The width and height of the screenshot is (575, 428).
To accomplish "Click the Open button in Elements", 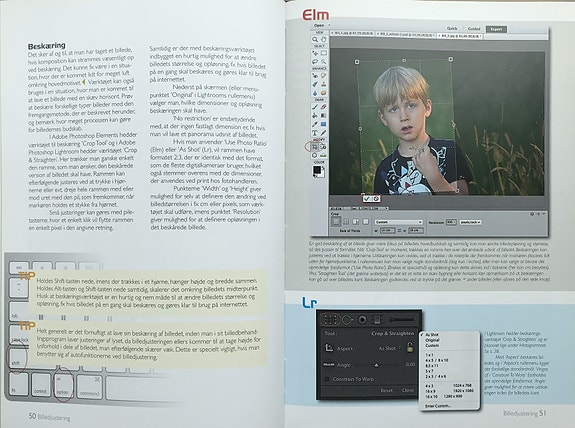I will pyautogui.click(x=319, y=25).
